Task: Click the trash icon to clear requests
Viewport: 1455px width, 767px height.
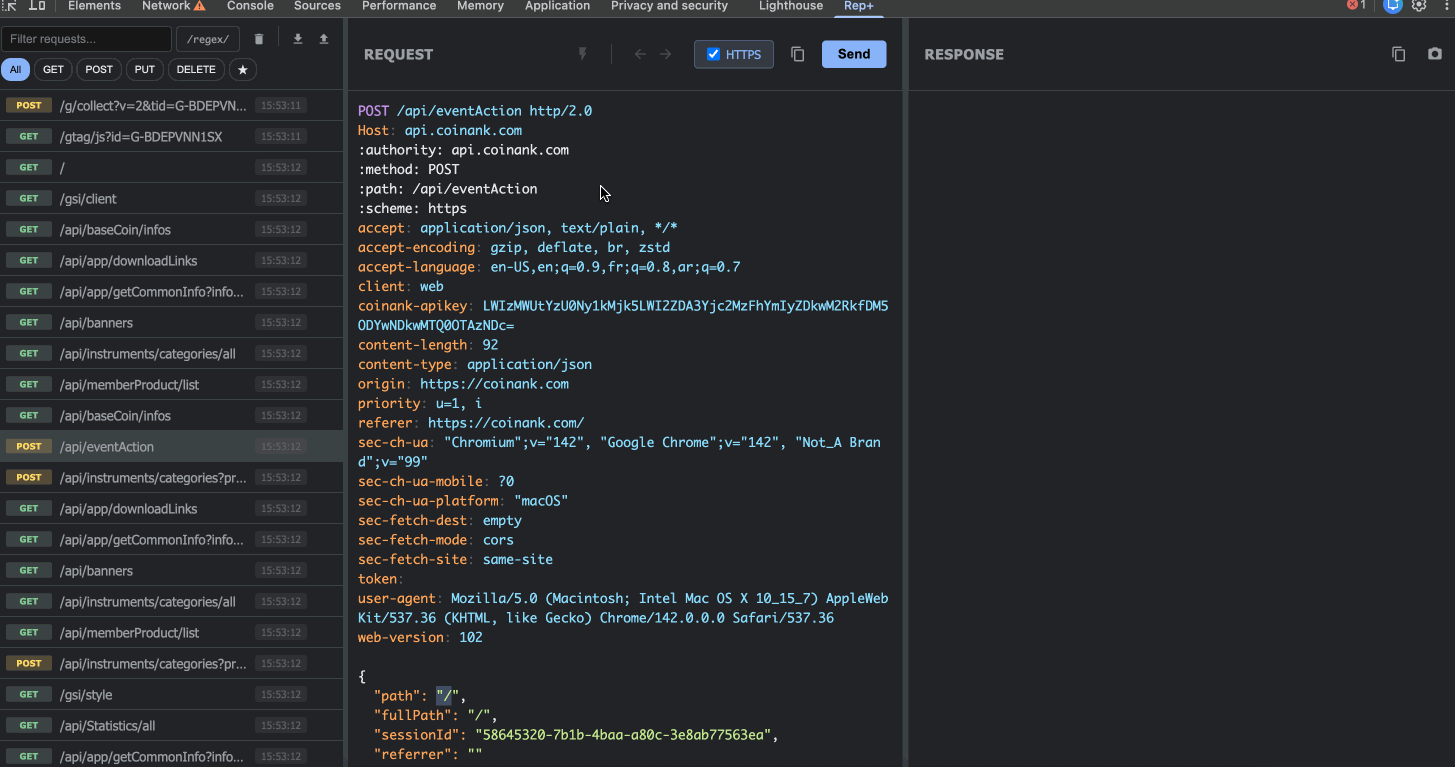Action: (x=259, y=39)
